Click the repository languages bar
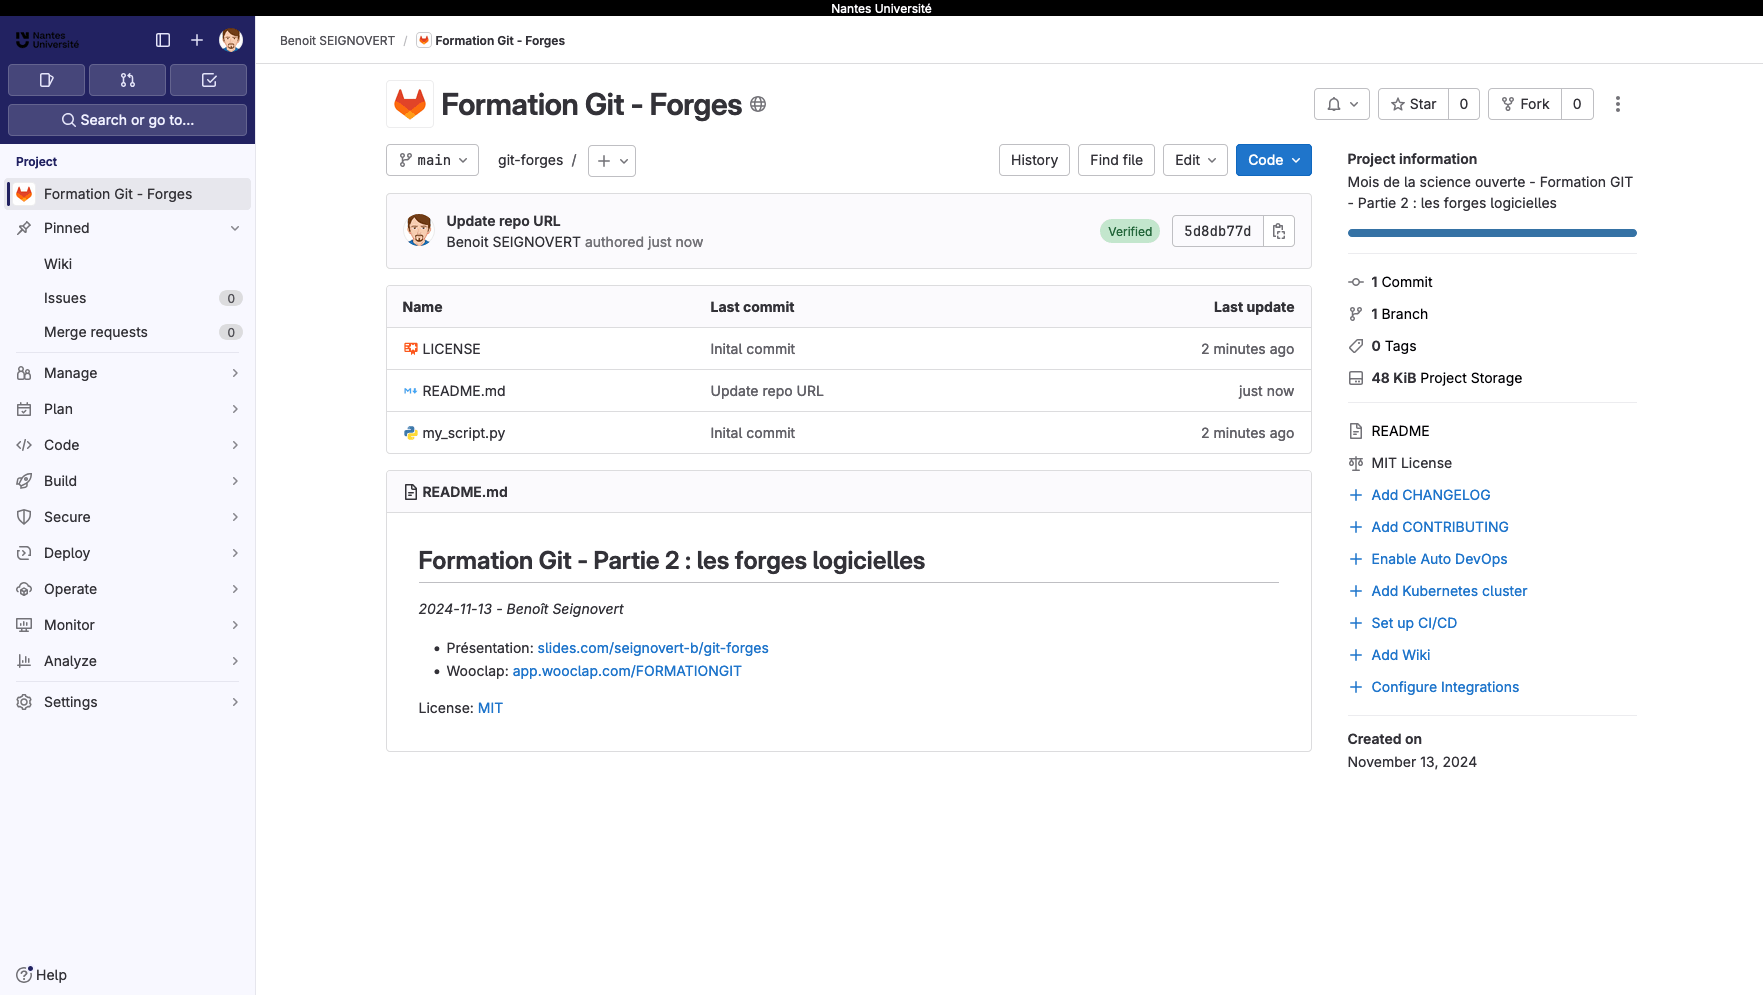 [x=1492, y=233]
